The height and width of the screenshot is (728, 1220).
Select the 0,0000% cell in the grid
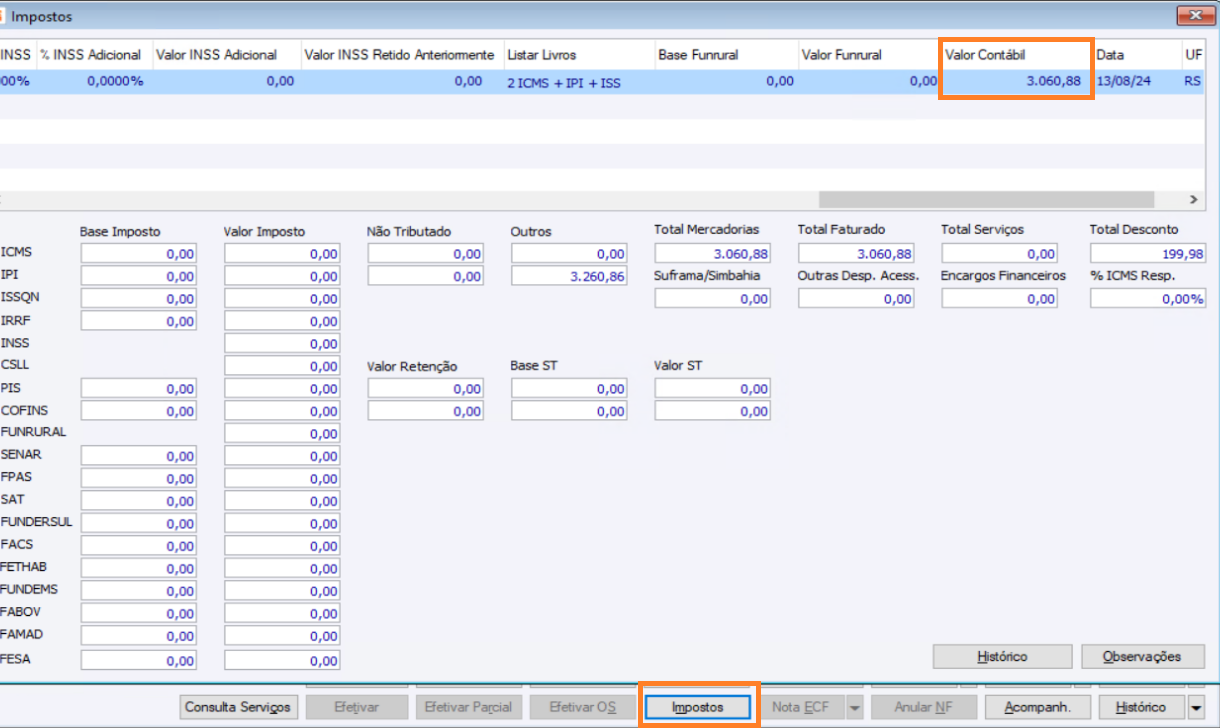click(x=93, y=82)
